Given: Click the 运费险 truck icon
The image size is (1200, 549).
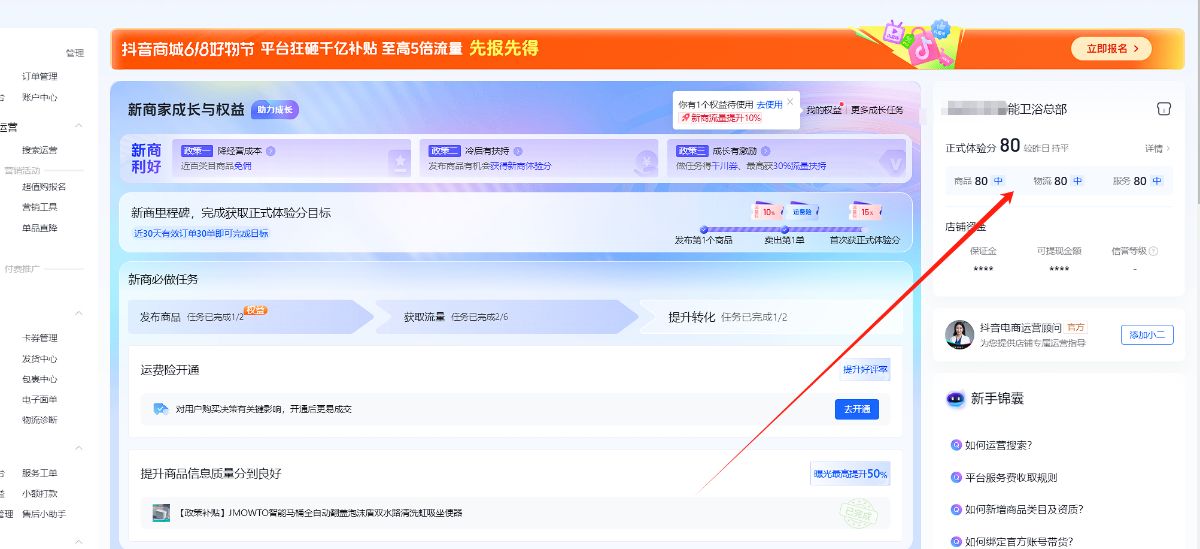Looking at the screenshot, I should click(x=160, y=409).
